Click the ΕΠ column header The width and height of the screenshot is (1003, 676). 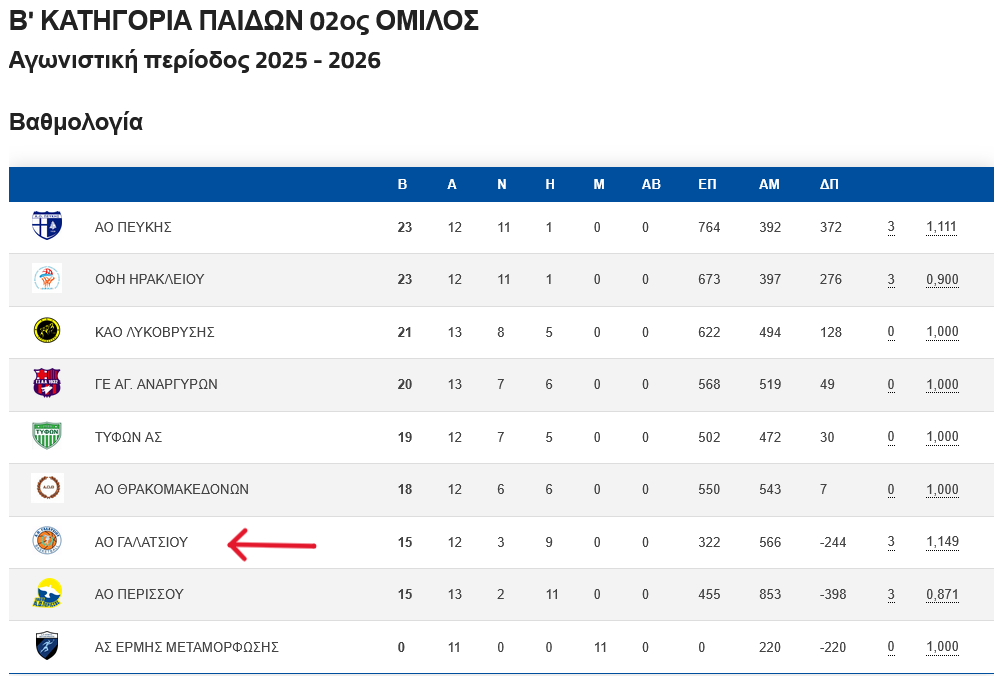pos(707,184)
